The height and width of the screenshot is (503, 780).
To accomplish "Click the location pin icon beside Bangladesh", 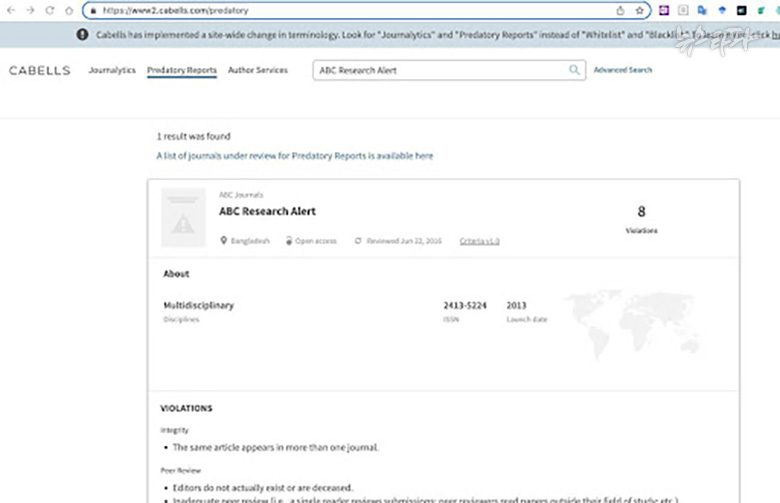I will (224, 241).
